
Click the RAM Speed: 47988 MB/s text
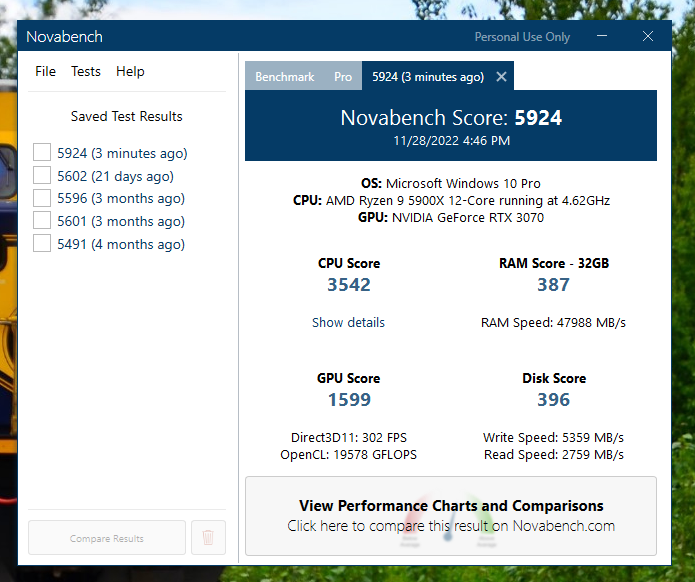pos(553,322)
